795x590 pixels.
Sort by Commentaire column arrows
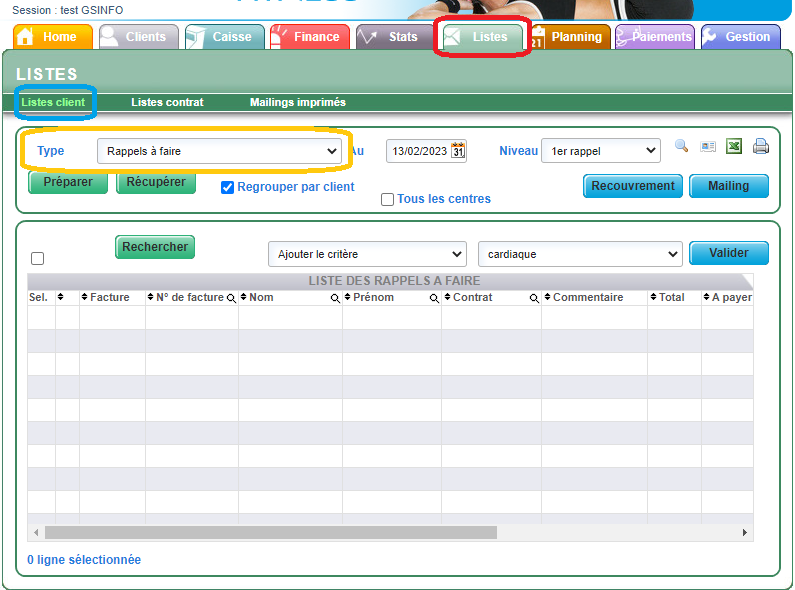point(548,297)
